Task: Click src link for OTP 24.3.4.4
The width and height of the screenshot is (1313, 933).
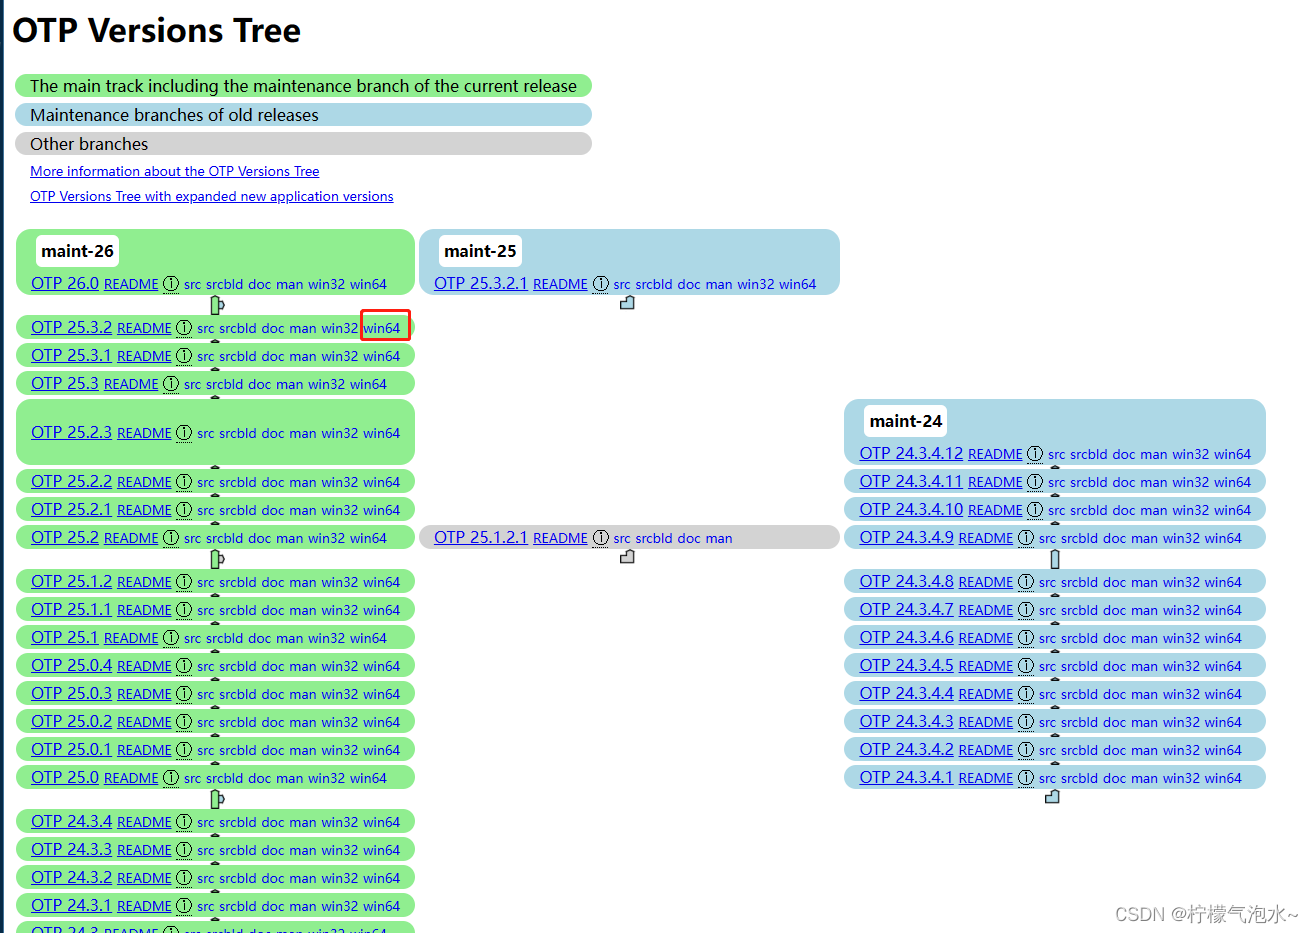Action: [1047, 694]
